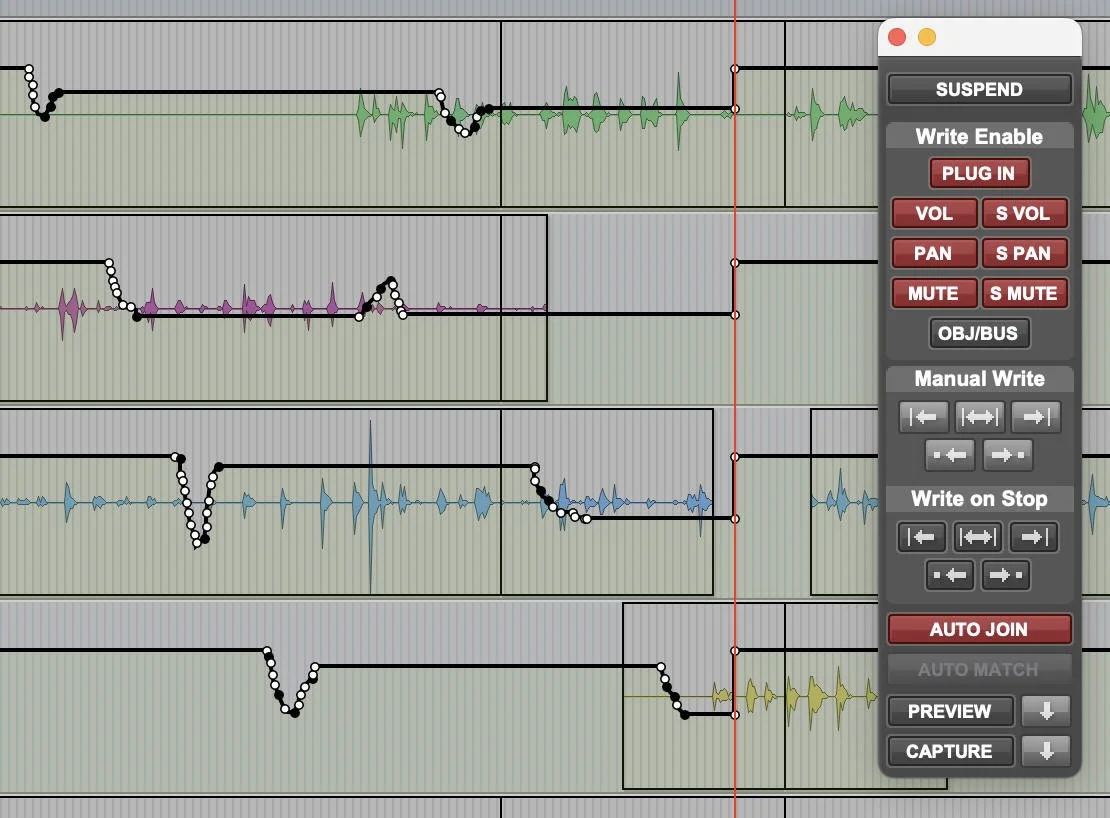Click yellow track breakpoint at playhead bottom
Screen dimensions: 1110x818
click(735, 715)
